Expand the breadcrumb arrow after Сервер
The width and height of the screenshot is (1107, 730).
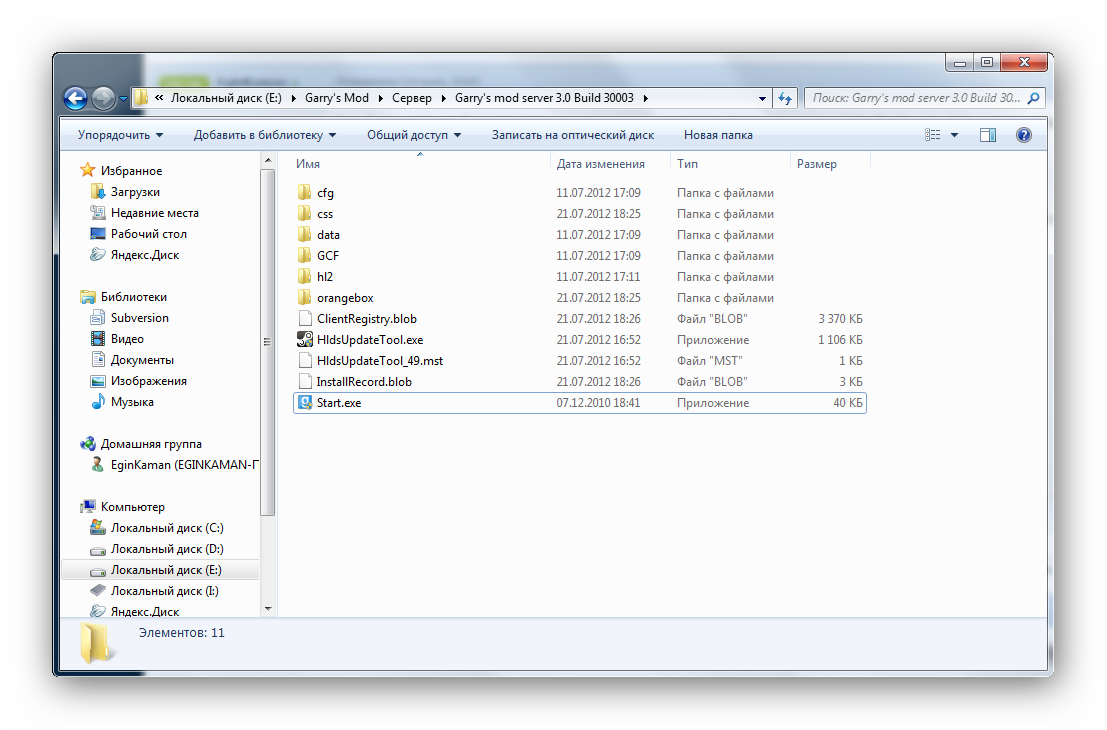[443, 98]
